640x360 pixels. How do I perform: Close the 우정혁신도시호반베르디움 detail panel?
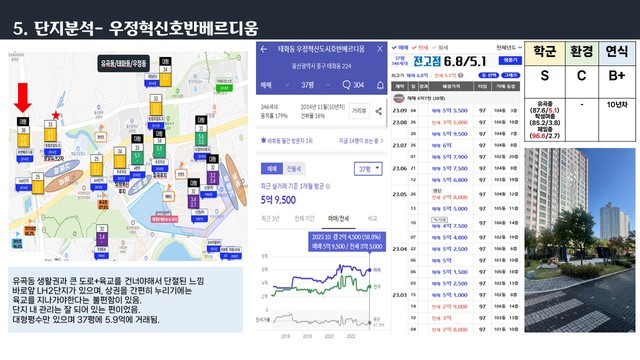coord(380,49)
